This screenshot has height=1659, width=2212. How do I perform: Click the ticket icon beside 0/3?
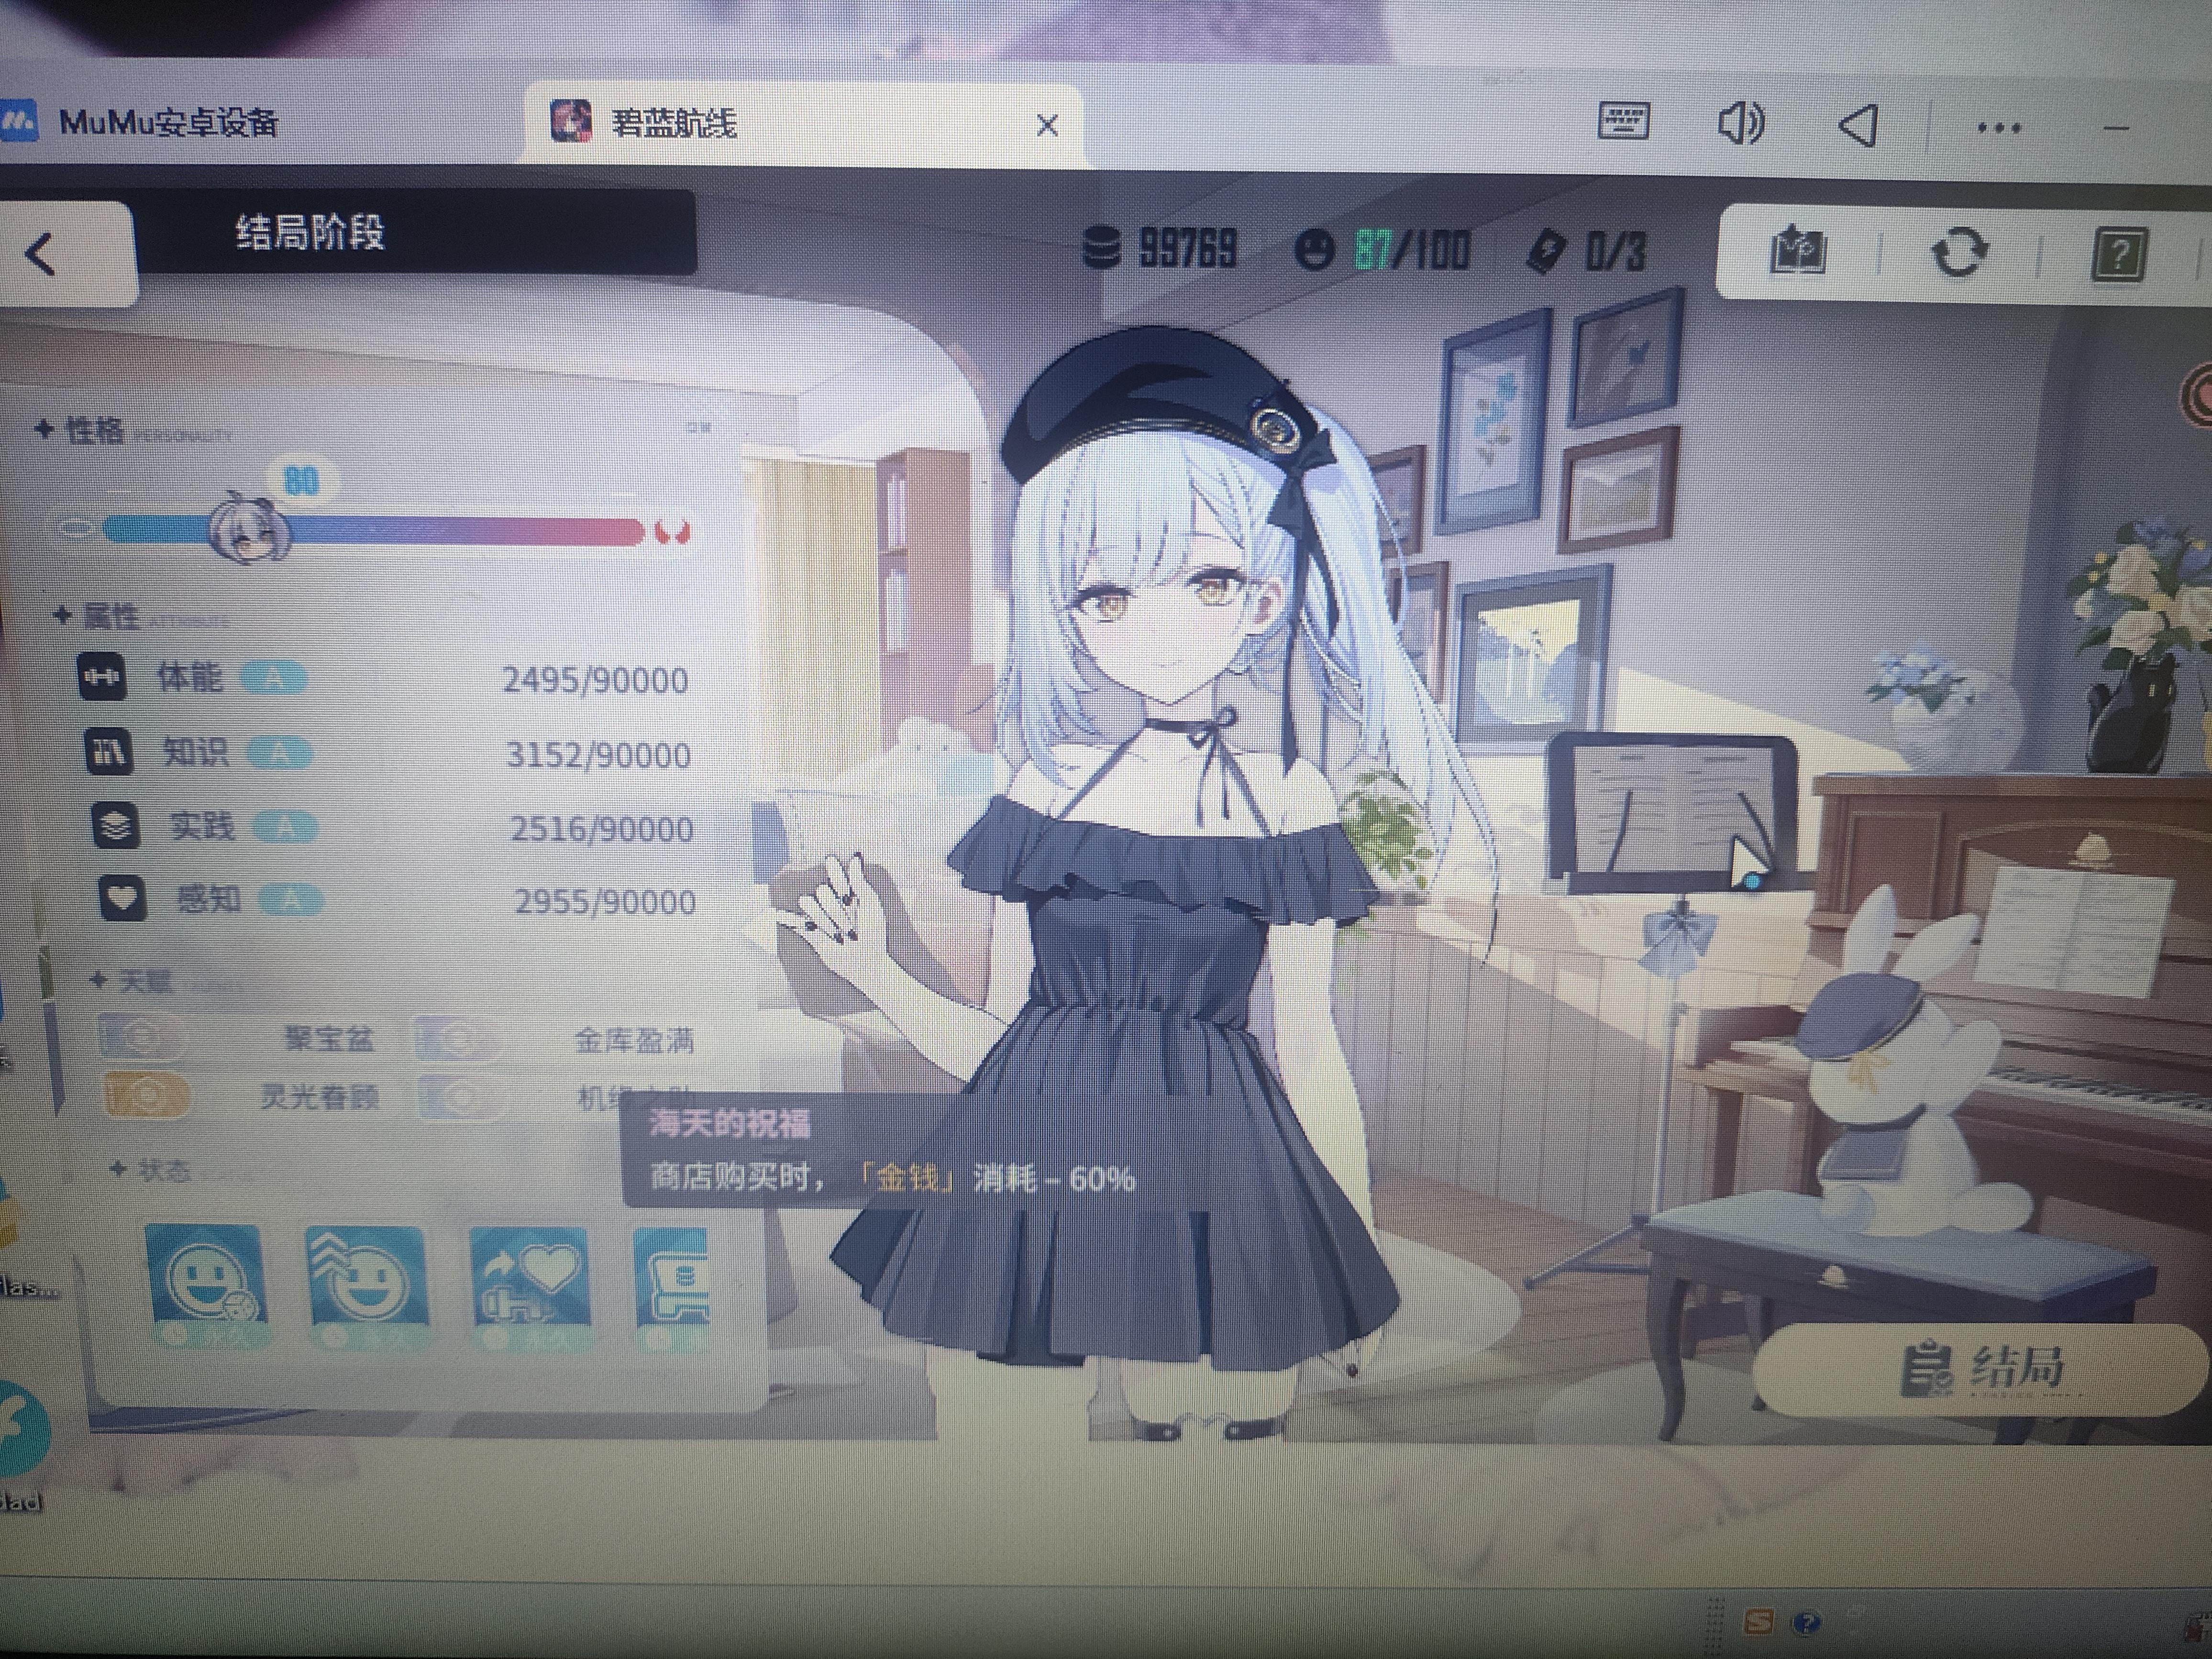point(1547,250)
